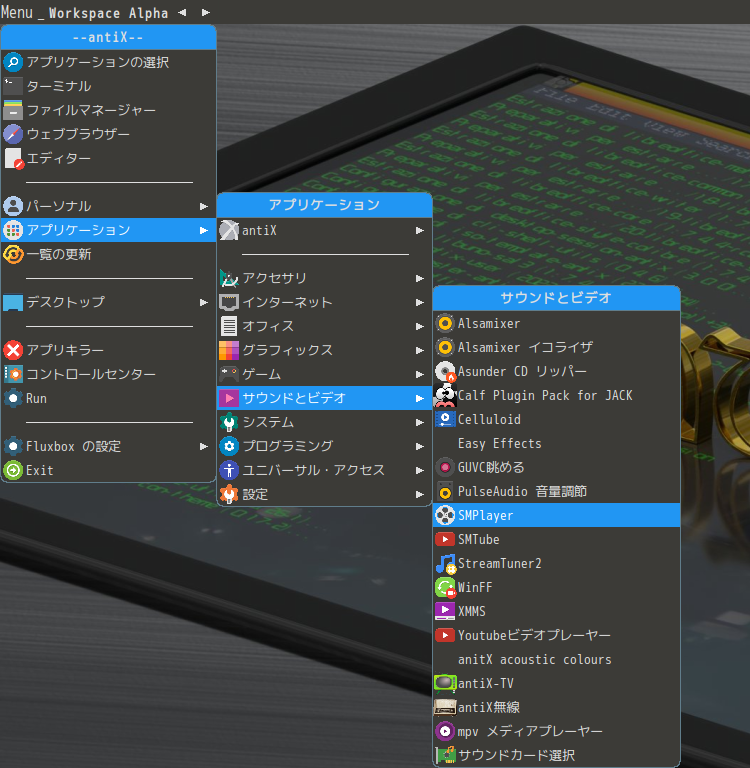Expand the パーソナル submenu arrow
The image size is (750, 768).
(204, 206)
